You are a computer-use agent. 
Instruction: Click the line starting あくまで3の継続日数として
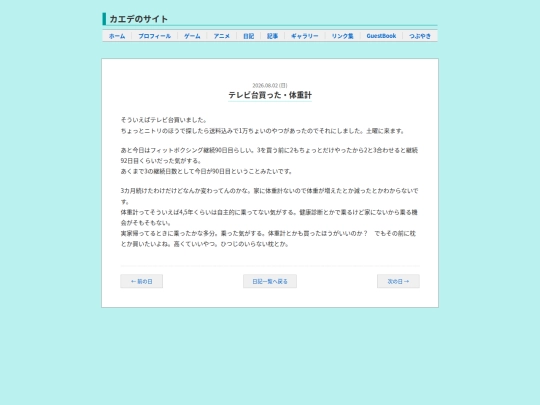pos(206,171)
